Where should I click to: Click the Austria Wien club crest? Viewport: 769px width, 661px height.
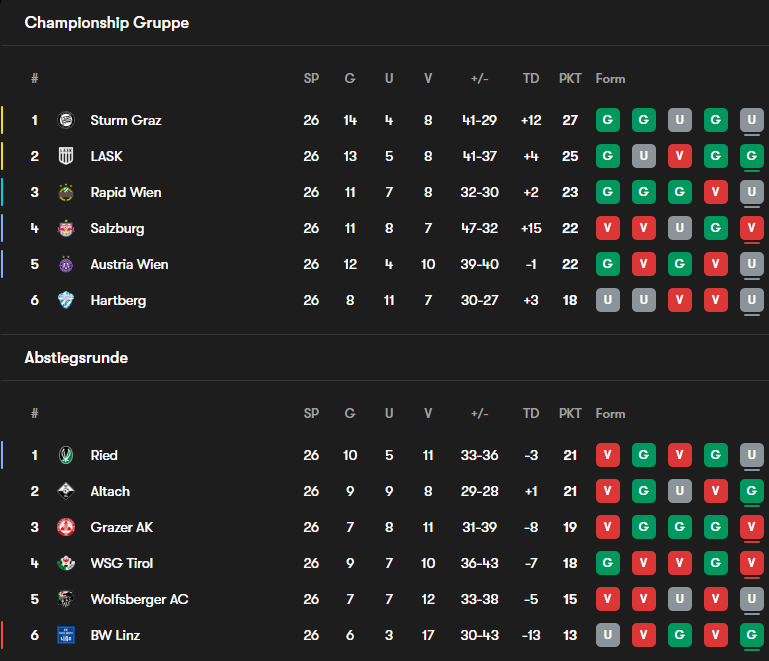(x=66, y=264)
